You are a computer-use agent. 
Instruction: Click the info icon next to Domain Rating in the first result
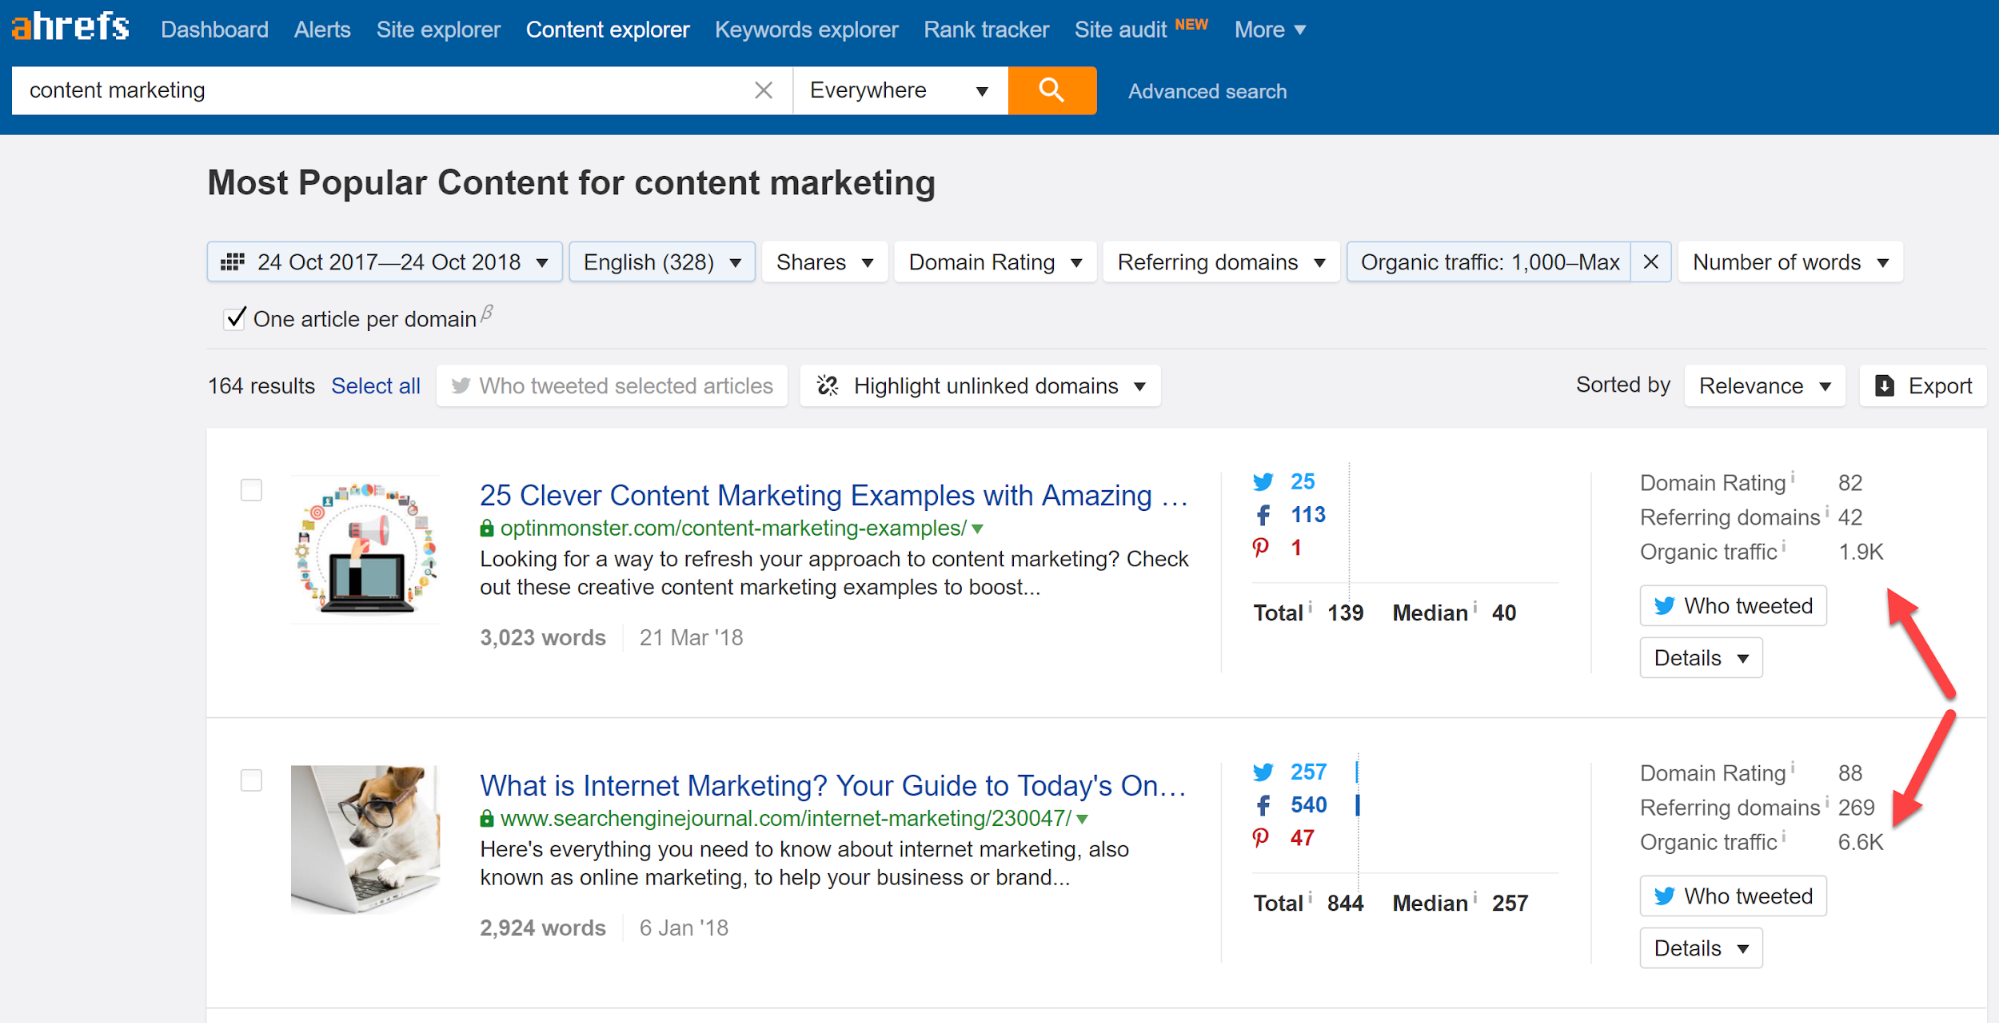(x=1793, y=478)
